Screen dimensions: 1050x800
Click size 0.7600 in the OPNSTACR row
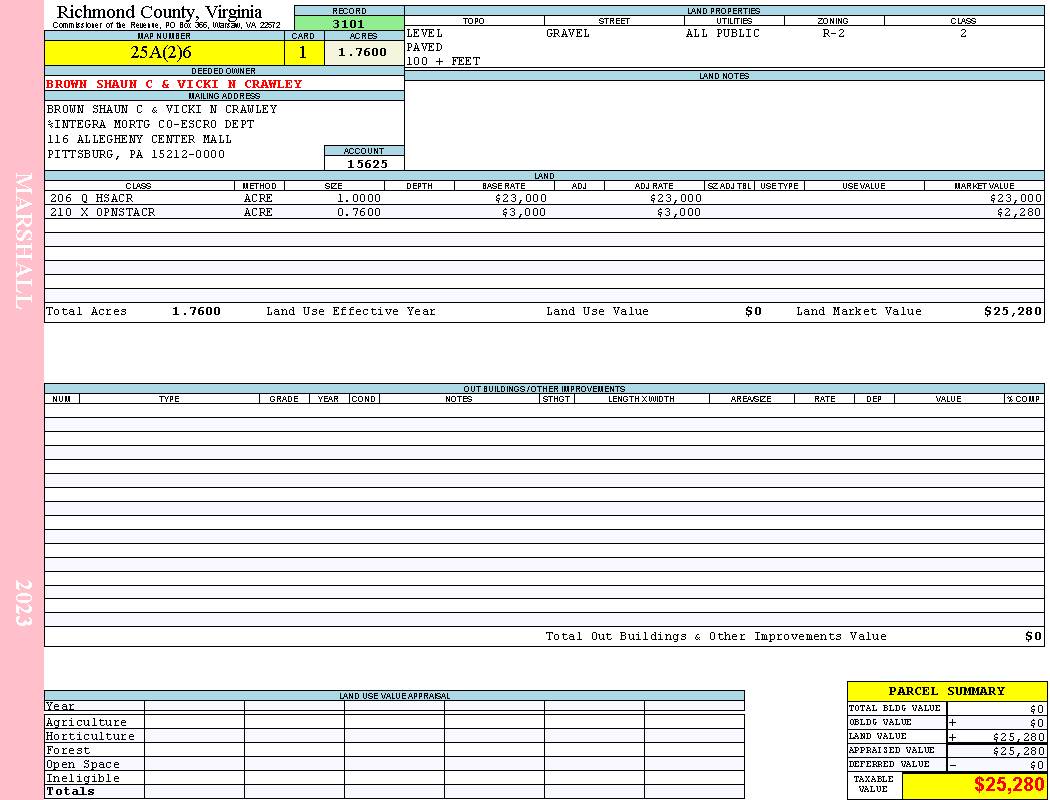[x=359, y=212]
